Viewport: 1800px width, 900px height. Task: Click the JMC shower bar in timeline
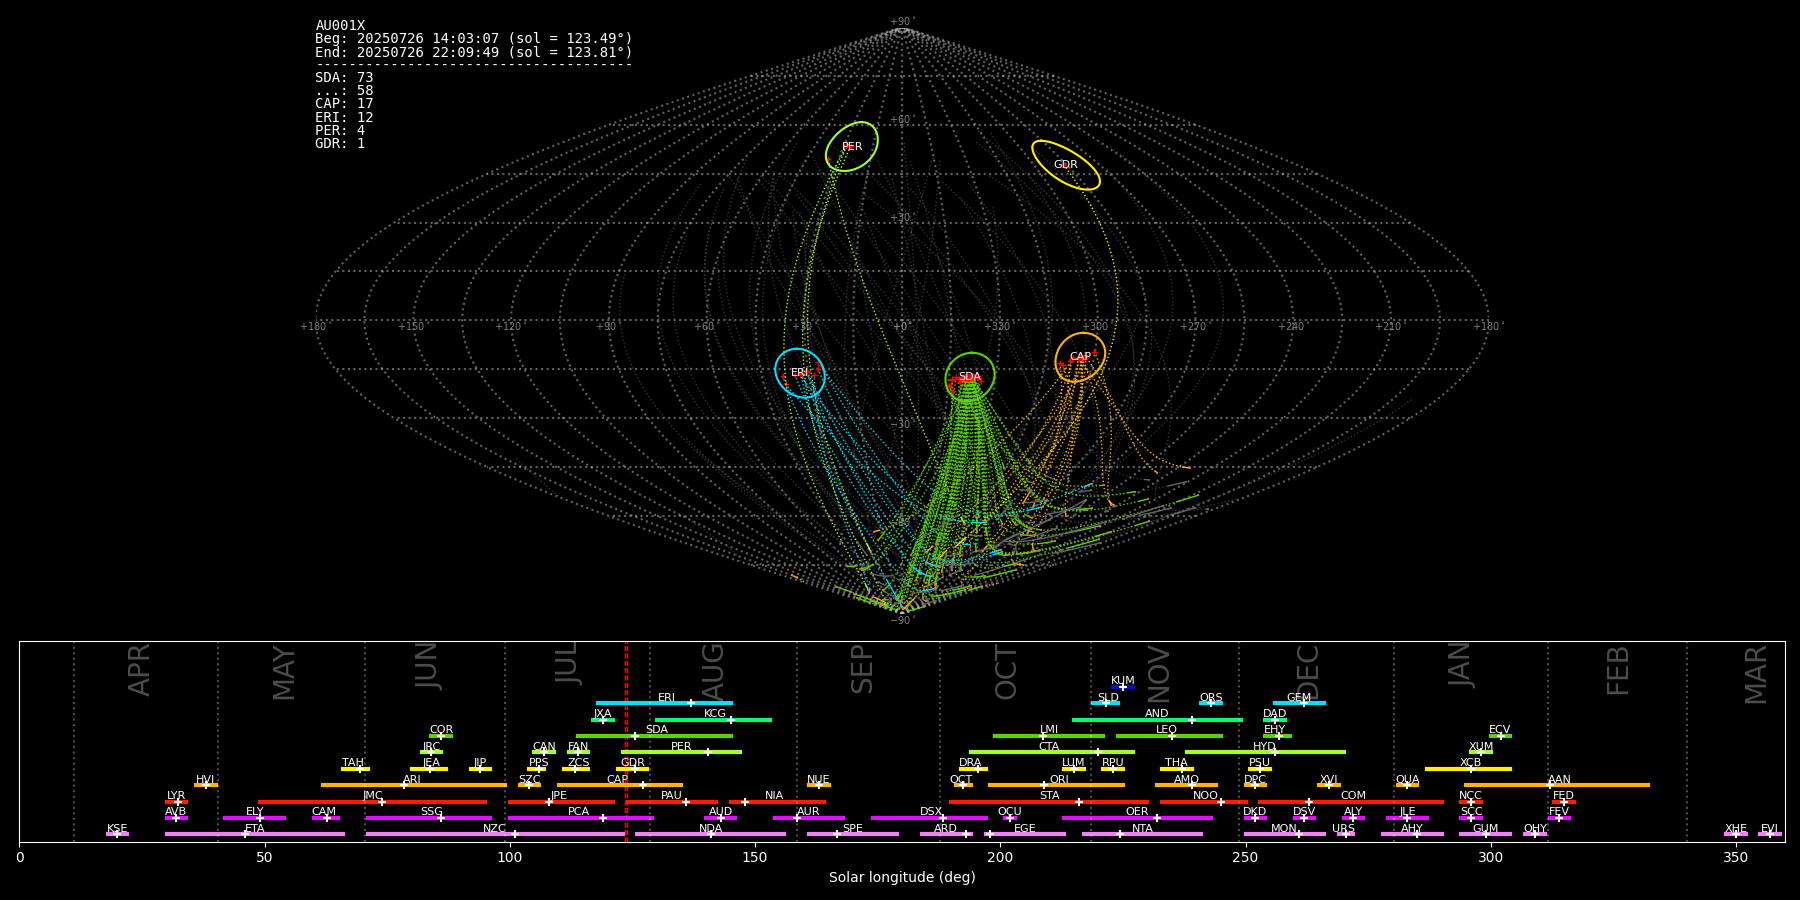pyautogui.click(x=373, y=802)
